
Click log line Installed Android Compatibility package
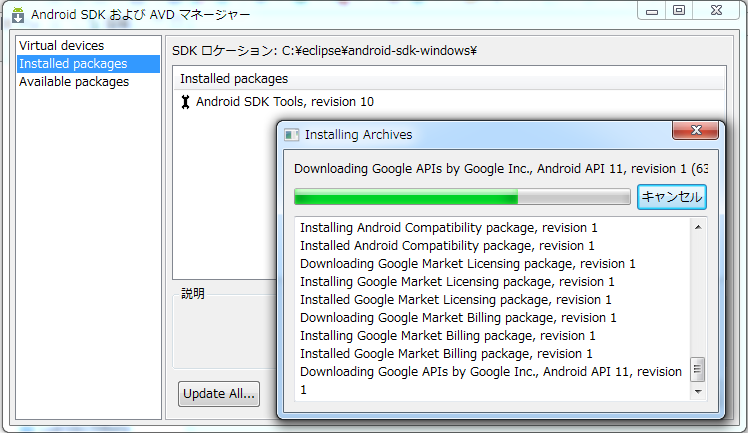[447, 246]
